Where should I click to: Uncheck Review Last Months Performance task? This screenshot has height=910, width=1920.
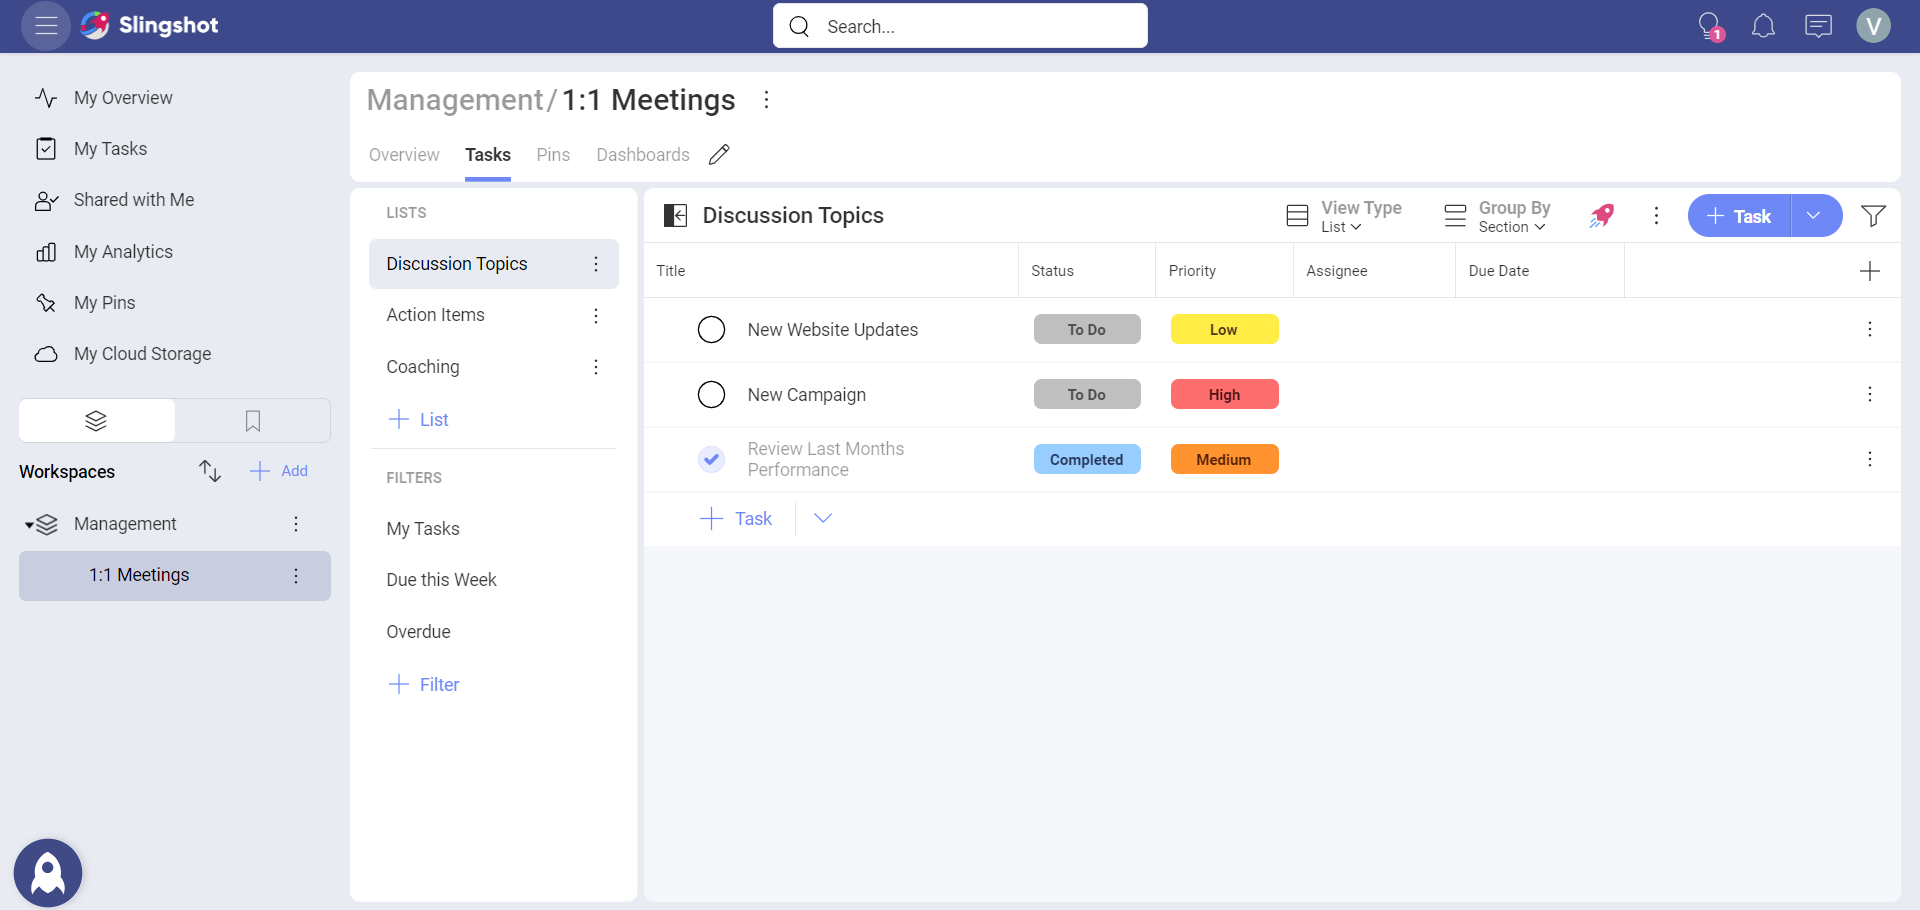click(x=711, y=459)
